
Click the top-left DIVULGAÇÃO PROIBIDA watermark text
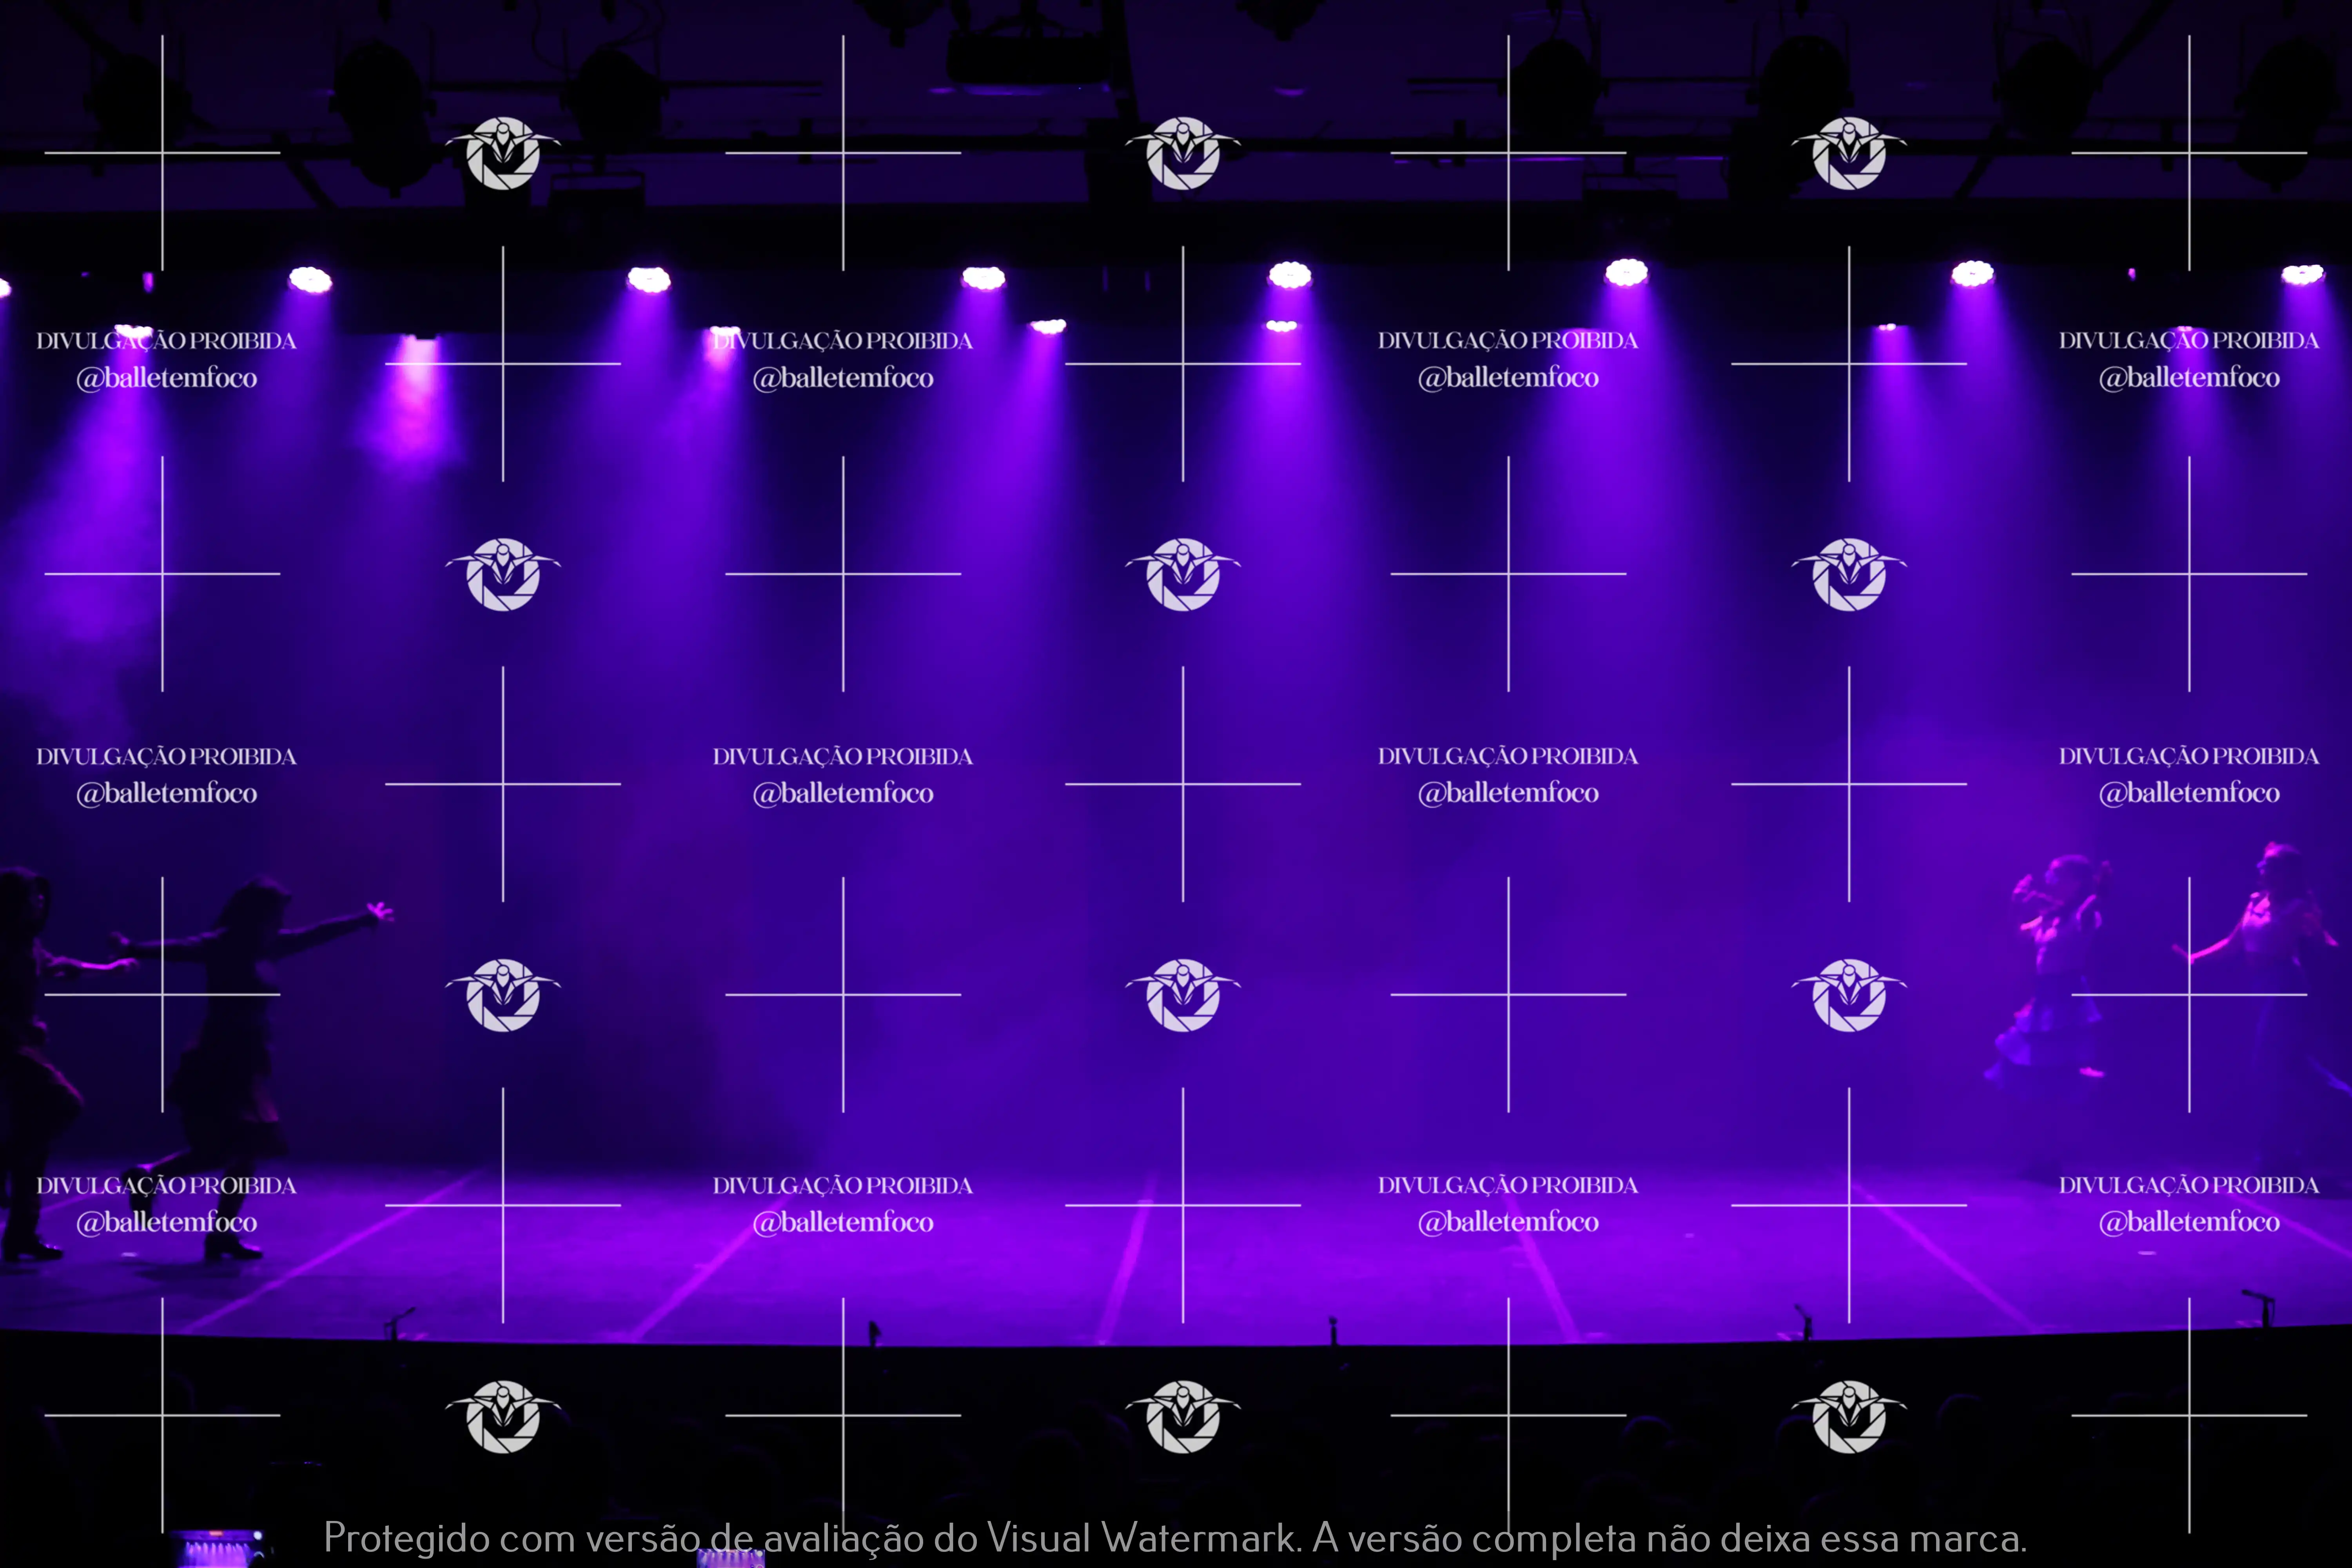click(166, 341)
